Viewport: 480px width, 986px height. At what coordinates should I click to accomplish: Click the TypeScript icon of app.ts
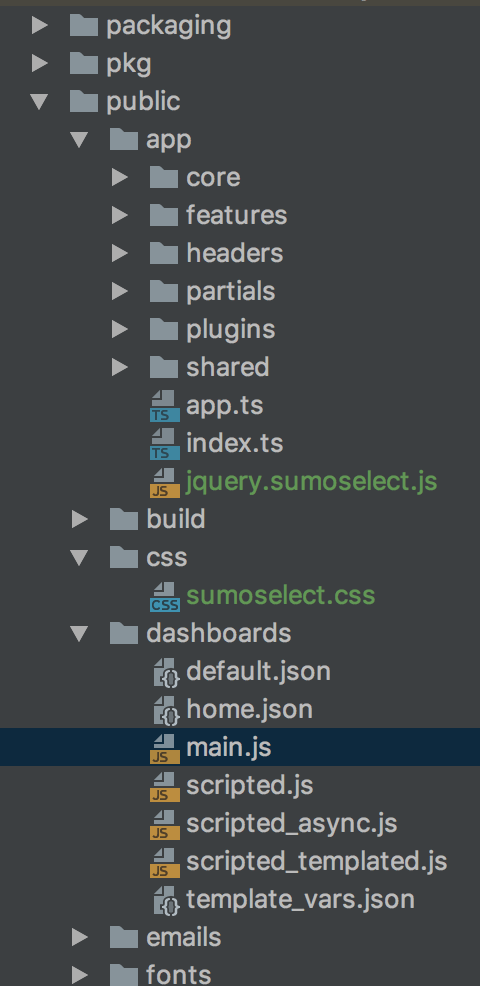tap(164, 406)
